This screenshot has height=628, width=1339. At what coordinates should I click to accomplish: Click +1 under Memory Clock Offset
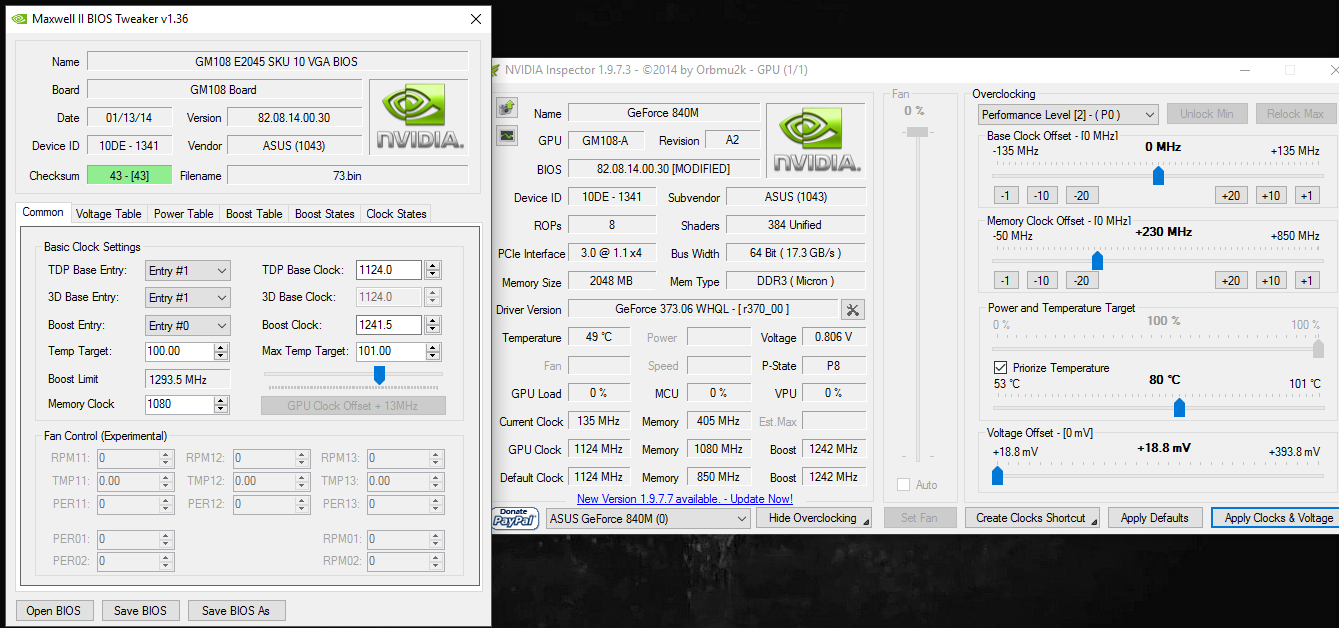click(x=1307, y=281)
